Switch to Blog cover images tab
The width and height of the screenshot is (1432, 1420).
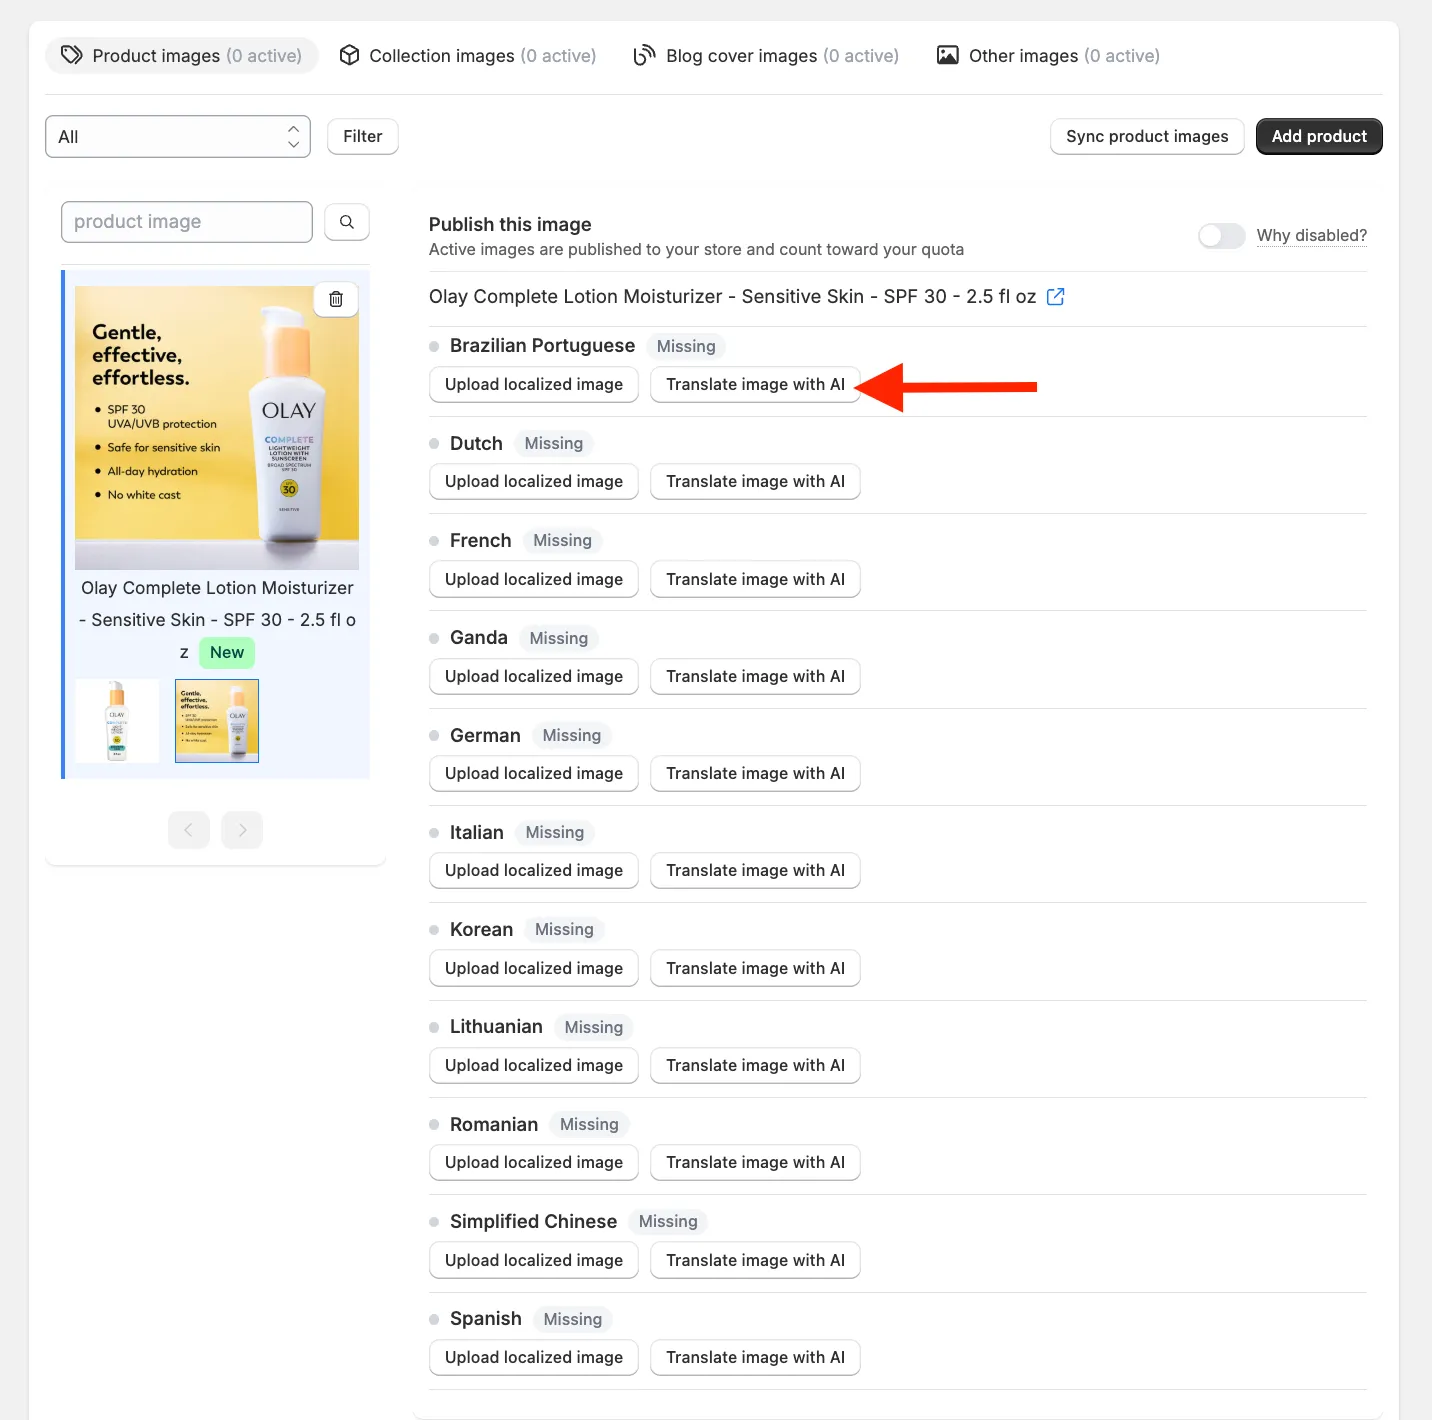pos(767,56)
